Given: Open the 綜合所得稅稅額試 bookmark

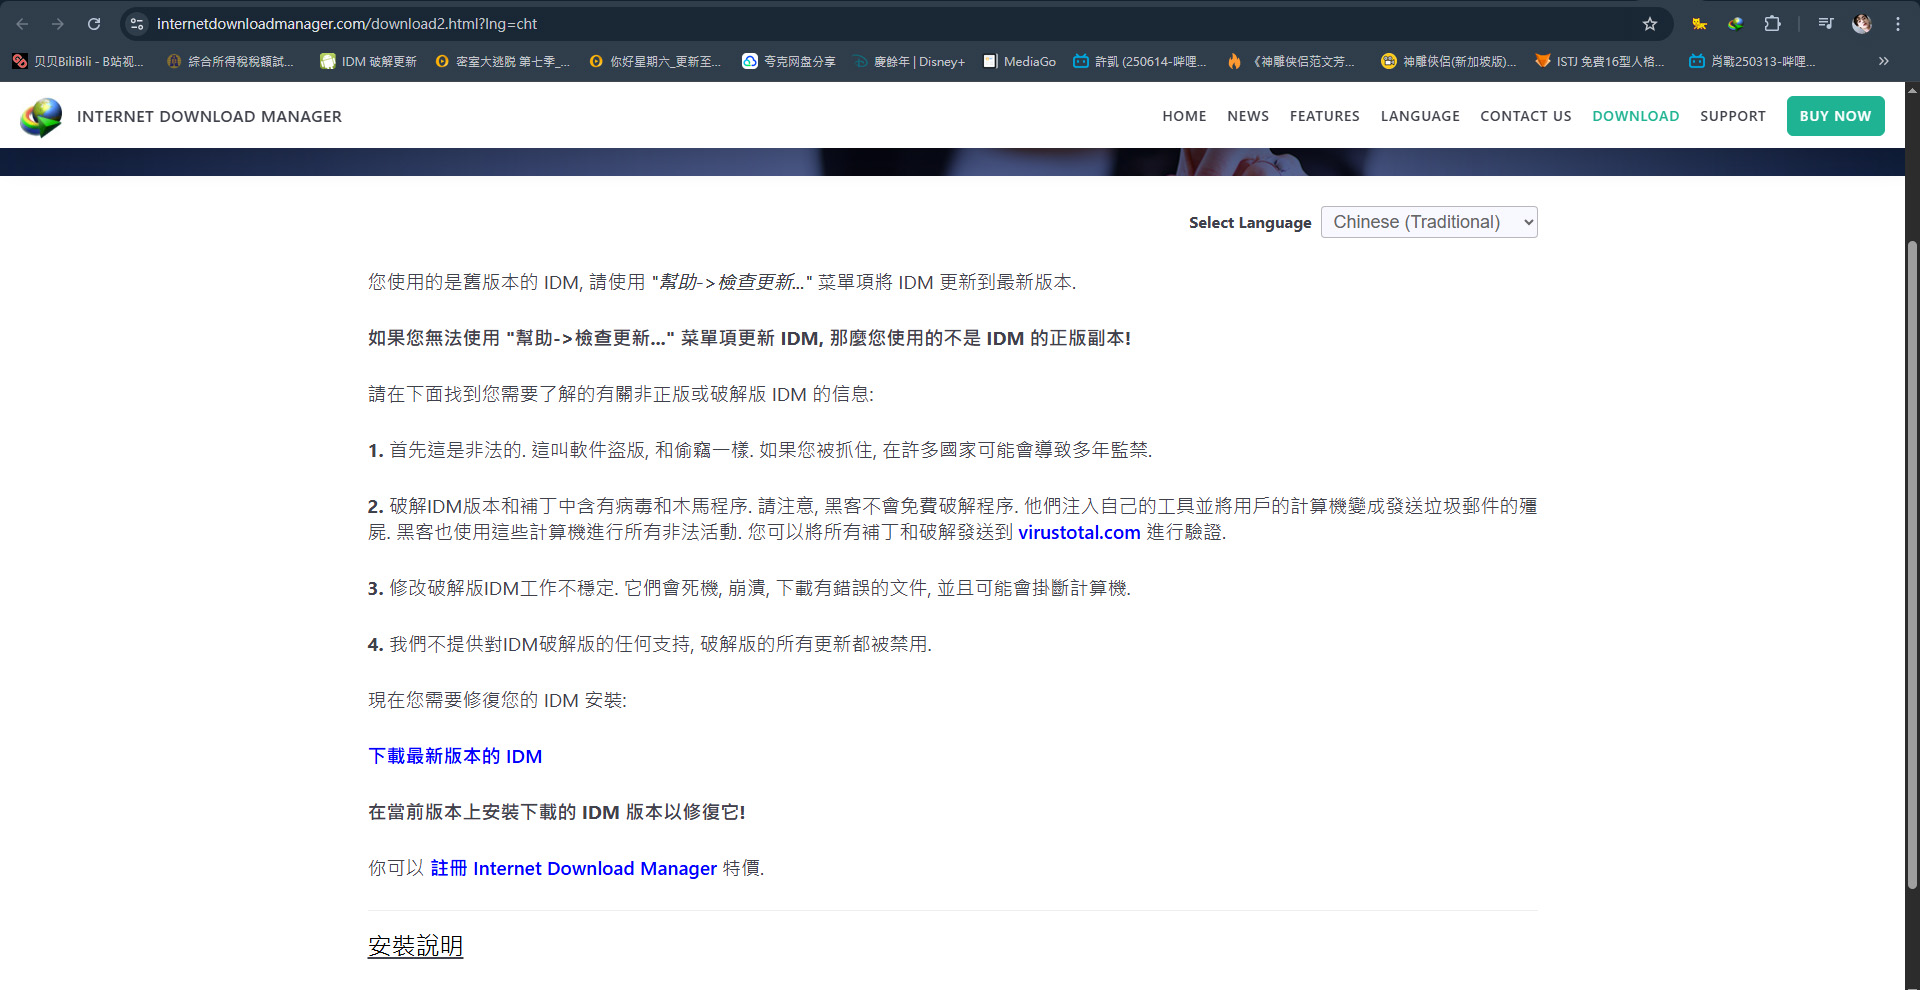Looking at the screenshot, I should (231, 61).
